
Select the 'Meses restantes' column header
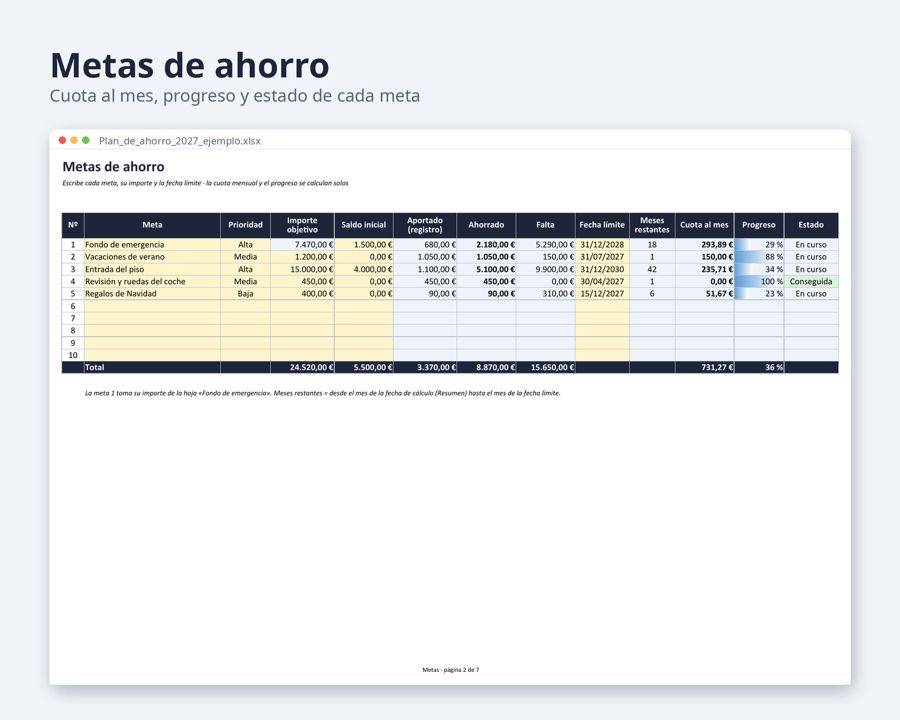tap(652, 225)
